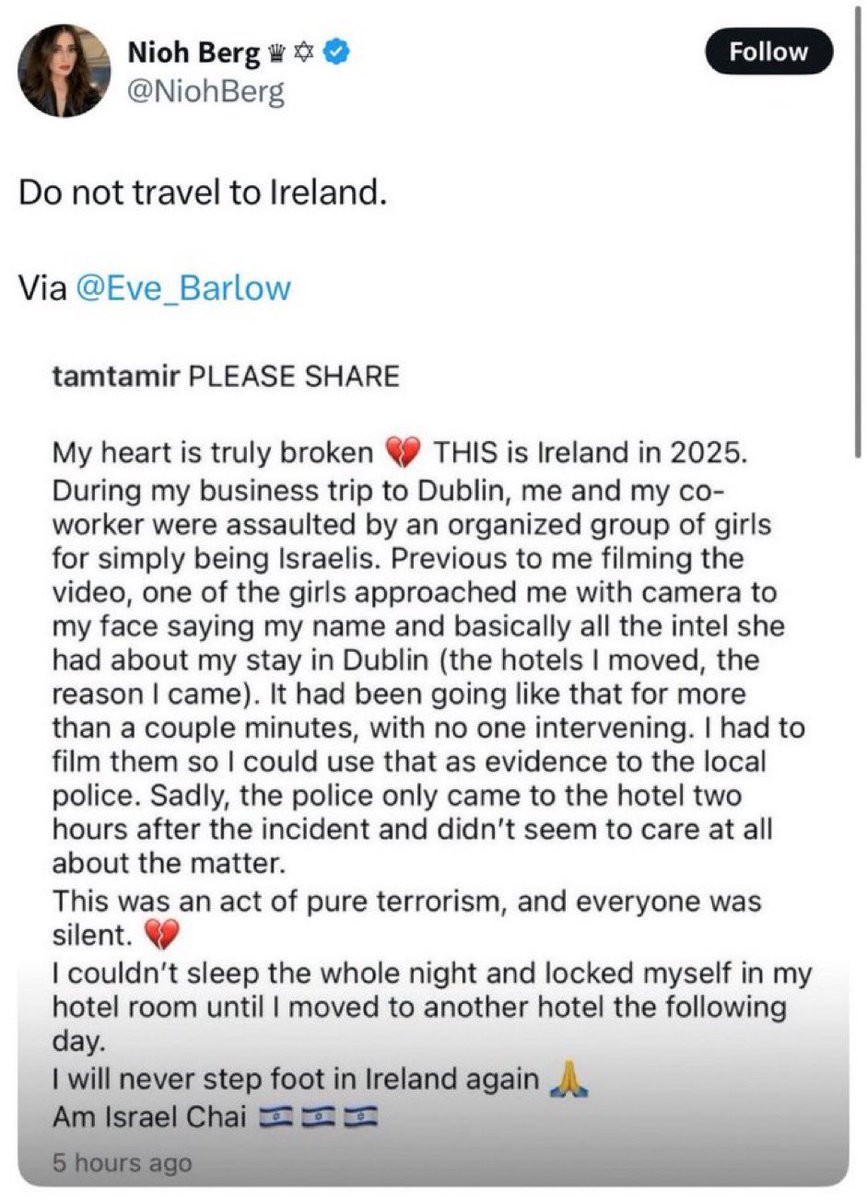Image resolution: width=867 pixels, height=1200 pixels.
Task: Open the @NiohBerg handle
Action: click(206, 92)
